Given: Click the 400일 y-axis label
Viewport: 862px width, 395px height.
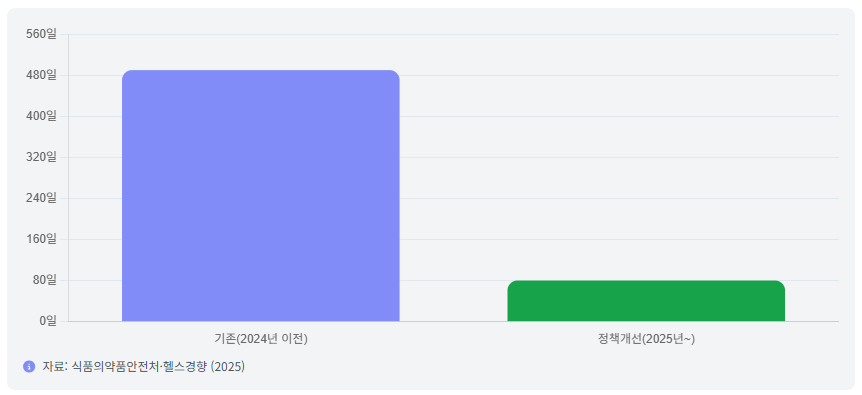Looking at the screenshot, I should click(x=41, y=116).
